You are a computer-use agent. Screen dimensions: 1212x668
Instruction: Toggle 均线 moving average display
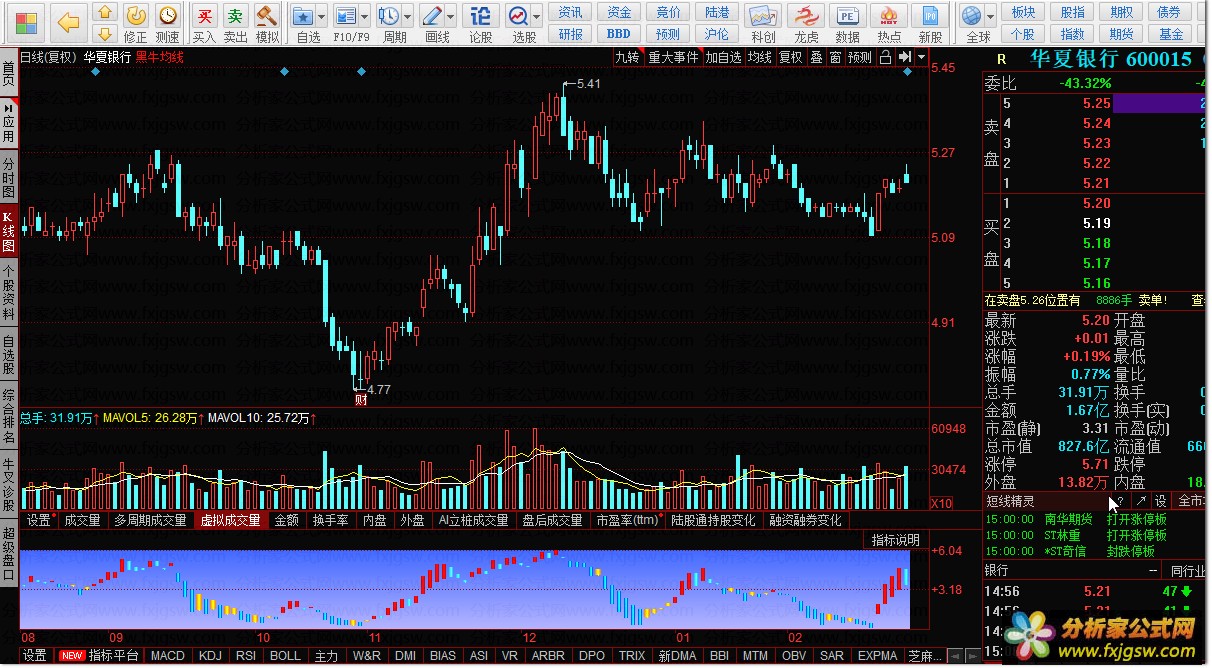point(760,57)
